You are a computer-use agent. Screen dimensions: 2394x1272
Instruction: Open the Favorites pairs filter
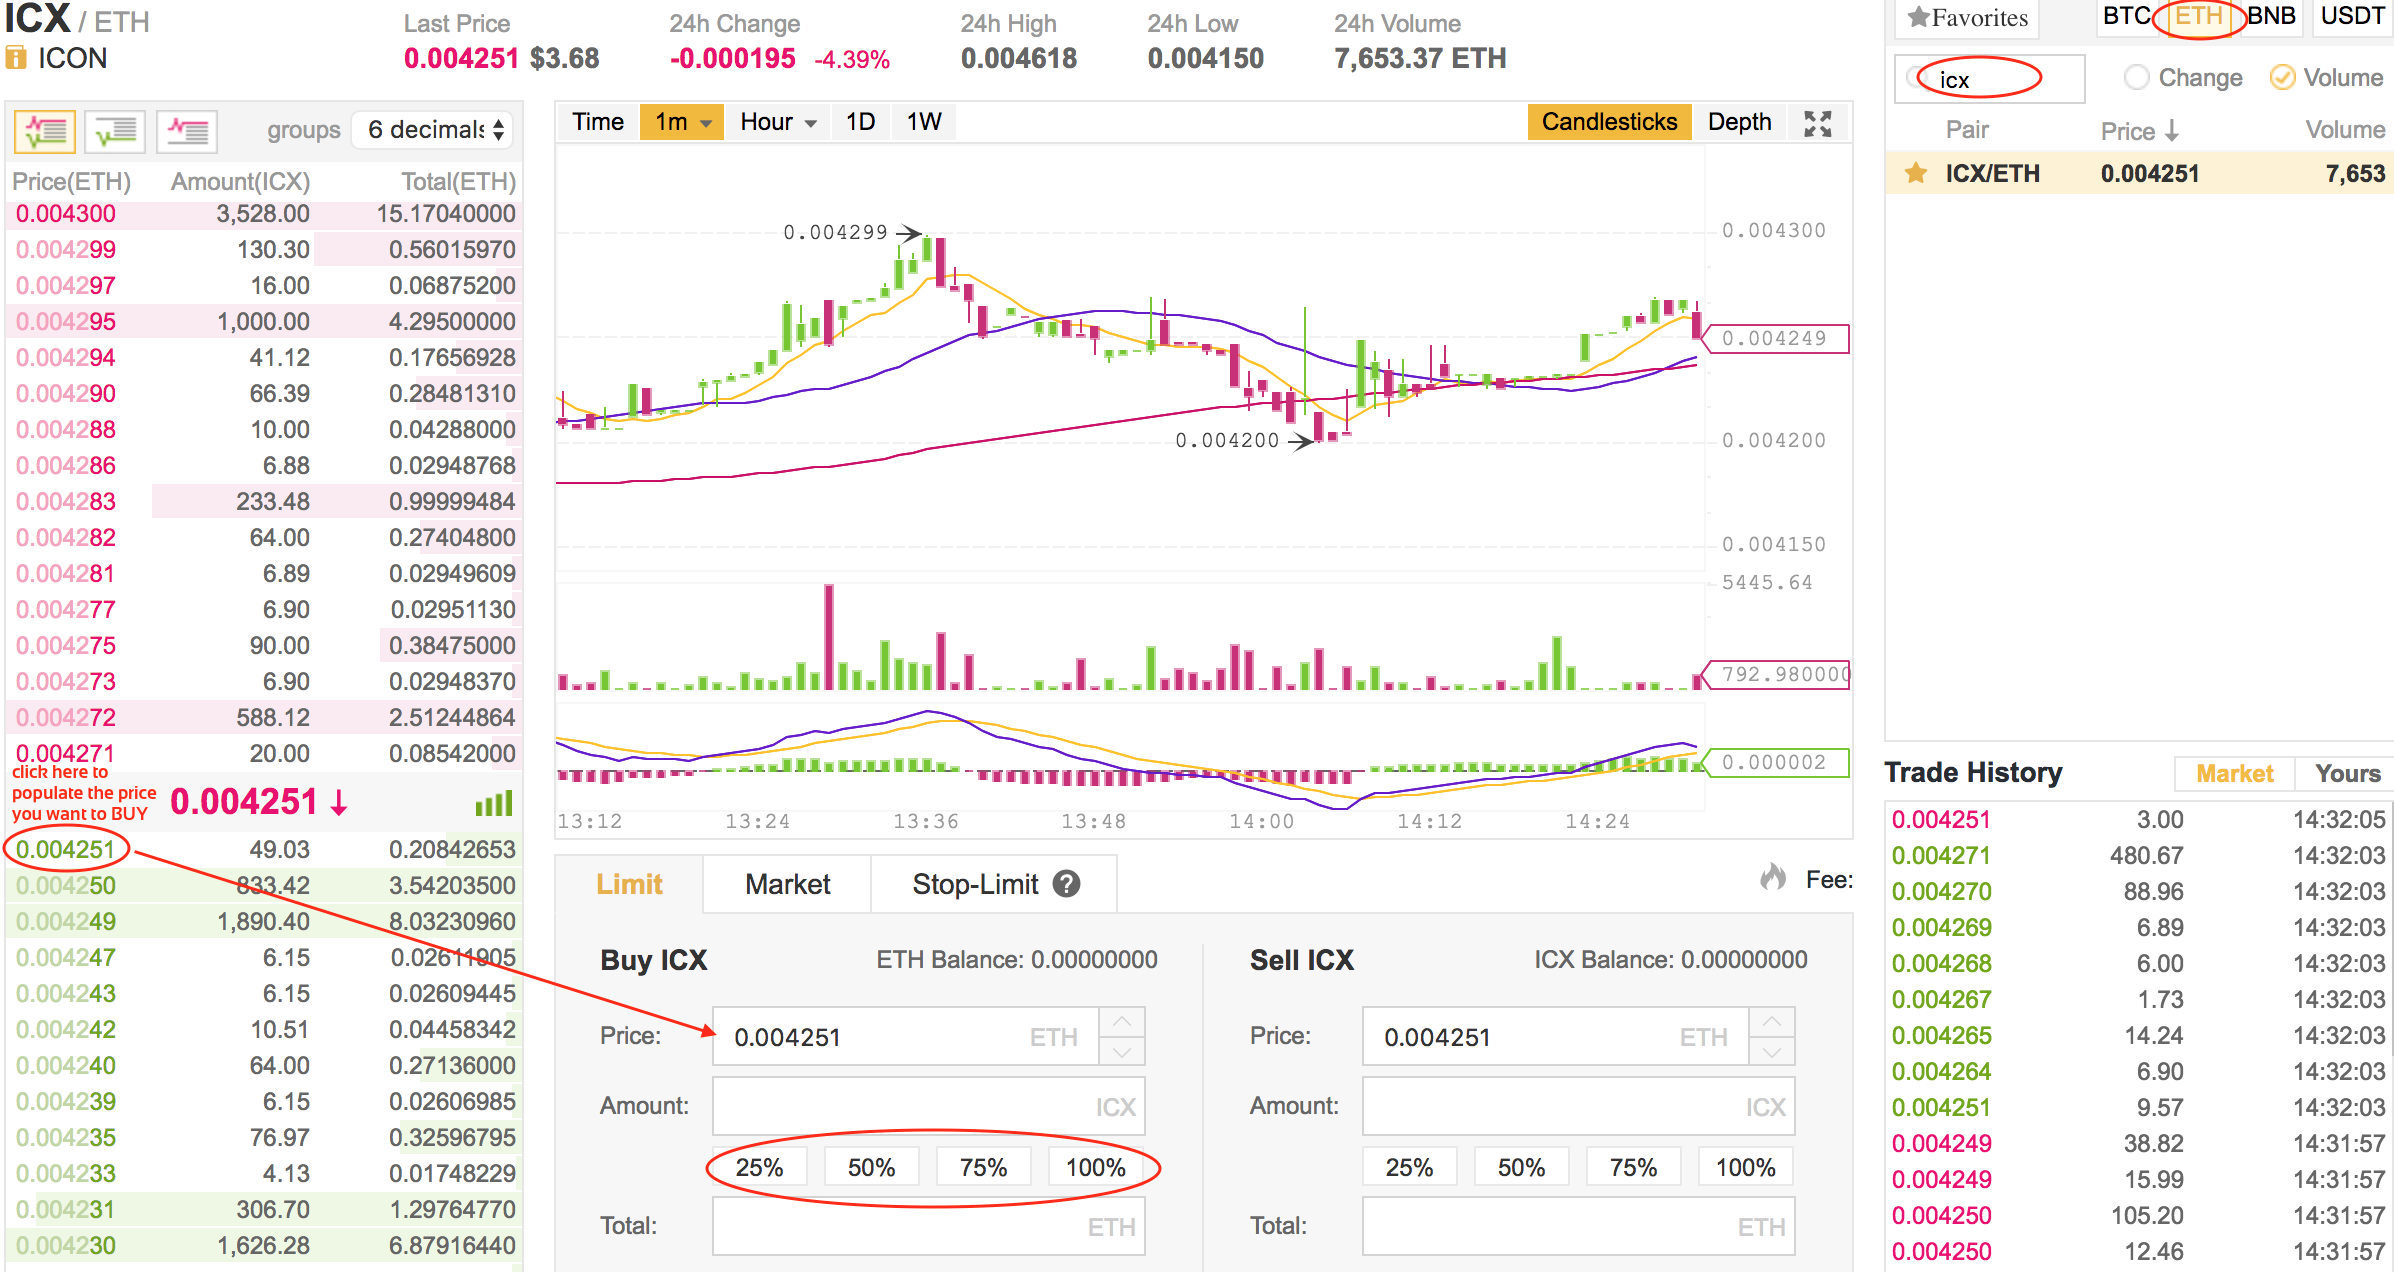coord(1966,18)
